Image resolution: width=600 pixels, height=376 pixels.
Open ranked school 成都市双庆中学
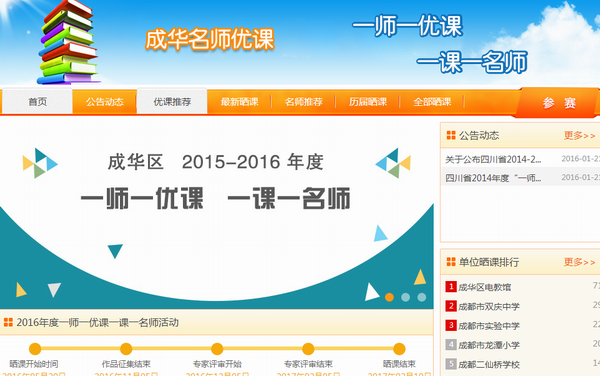[489, 306]
